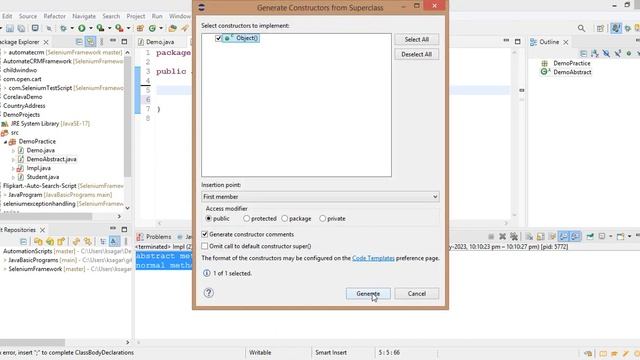Open the Code Templates preference link
Image resolution: width=640 pixels, height=360 pixels.
point(373,258)
